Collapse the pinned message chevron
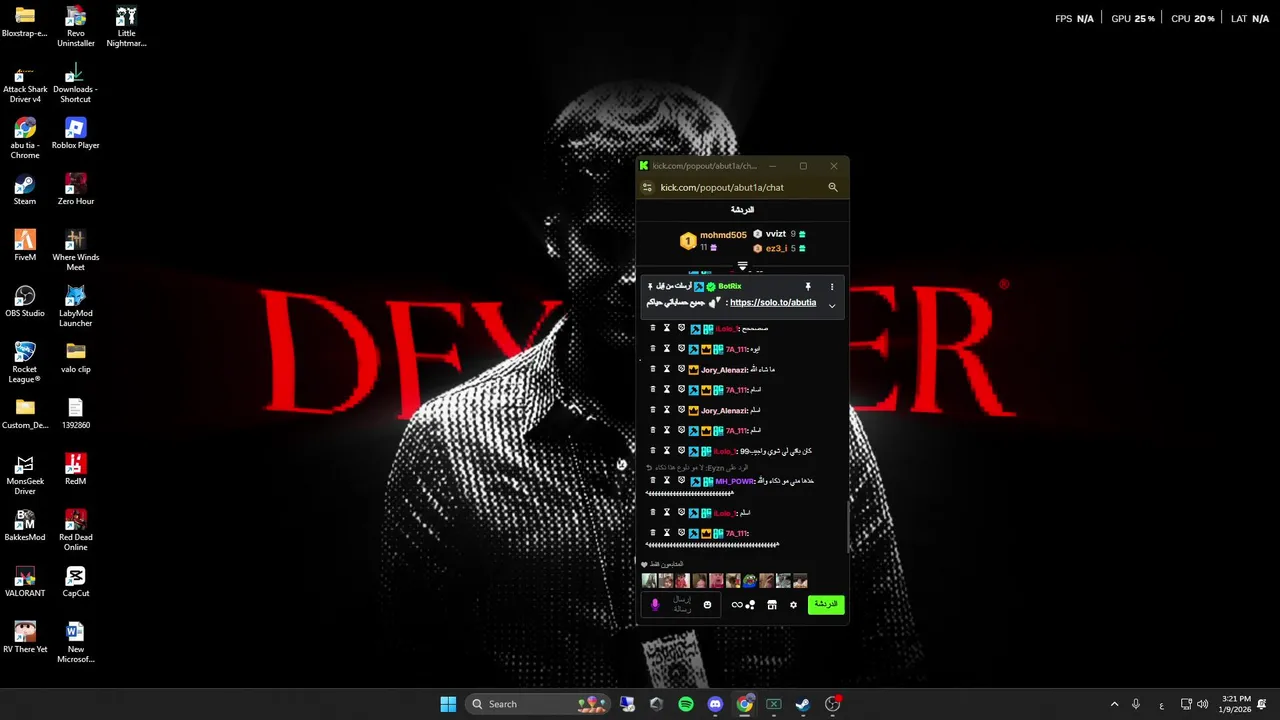The height and width of the screenshot is (720, 1280). coord(832,306)
